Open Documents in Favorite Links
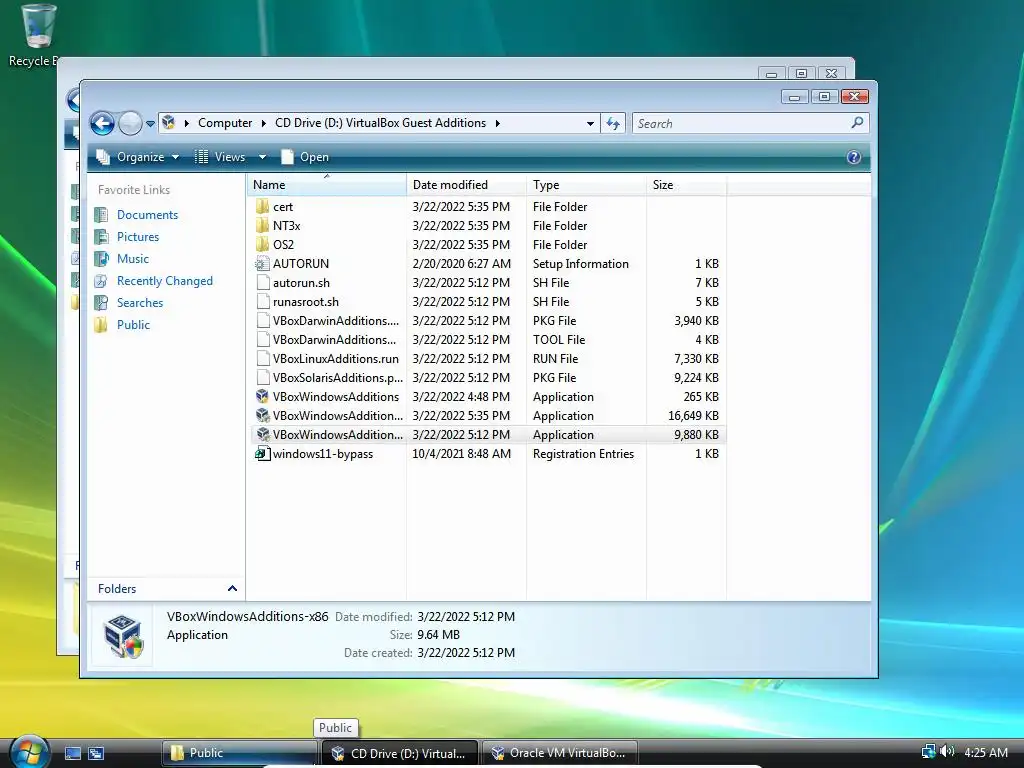The width and height of the screenshot is (1024, 768). click(x=147, y=214)
